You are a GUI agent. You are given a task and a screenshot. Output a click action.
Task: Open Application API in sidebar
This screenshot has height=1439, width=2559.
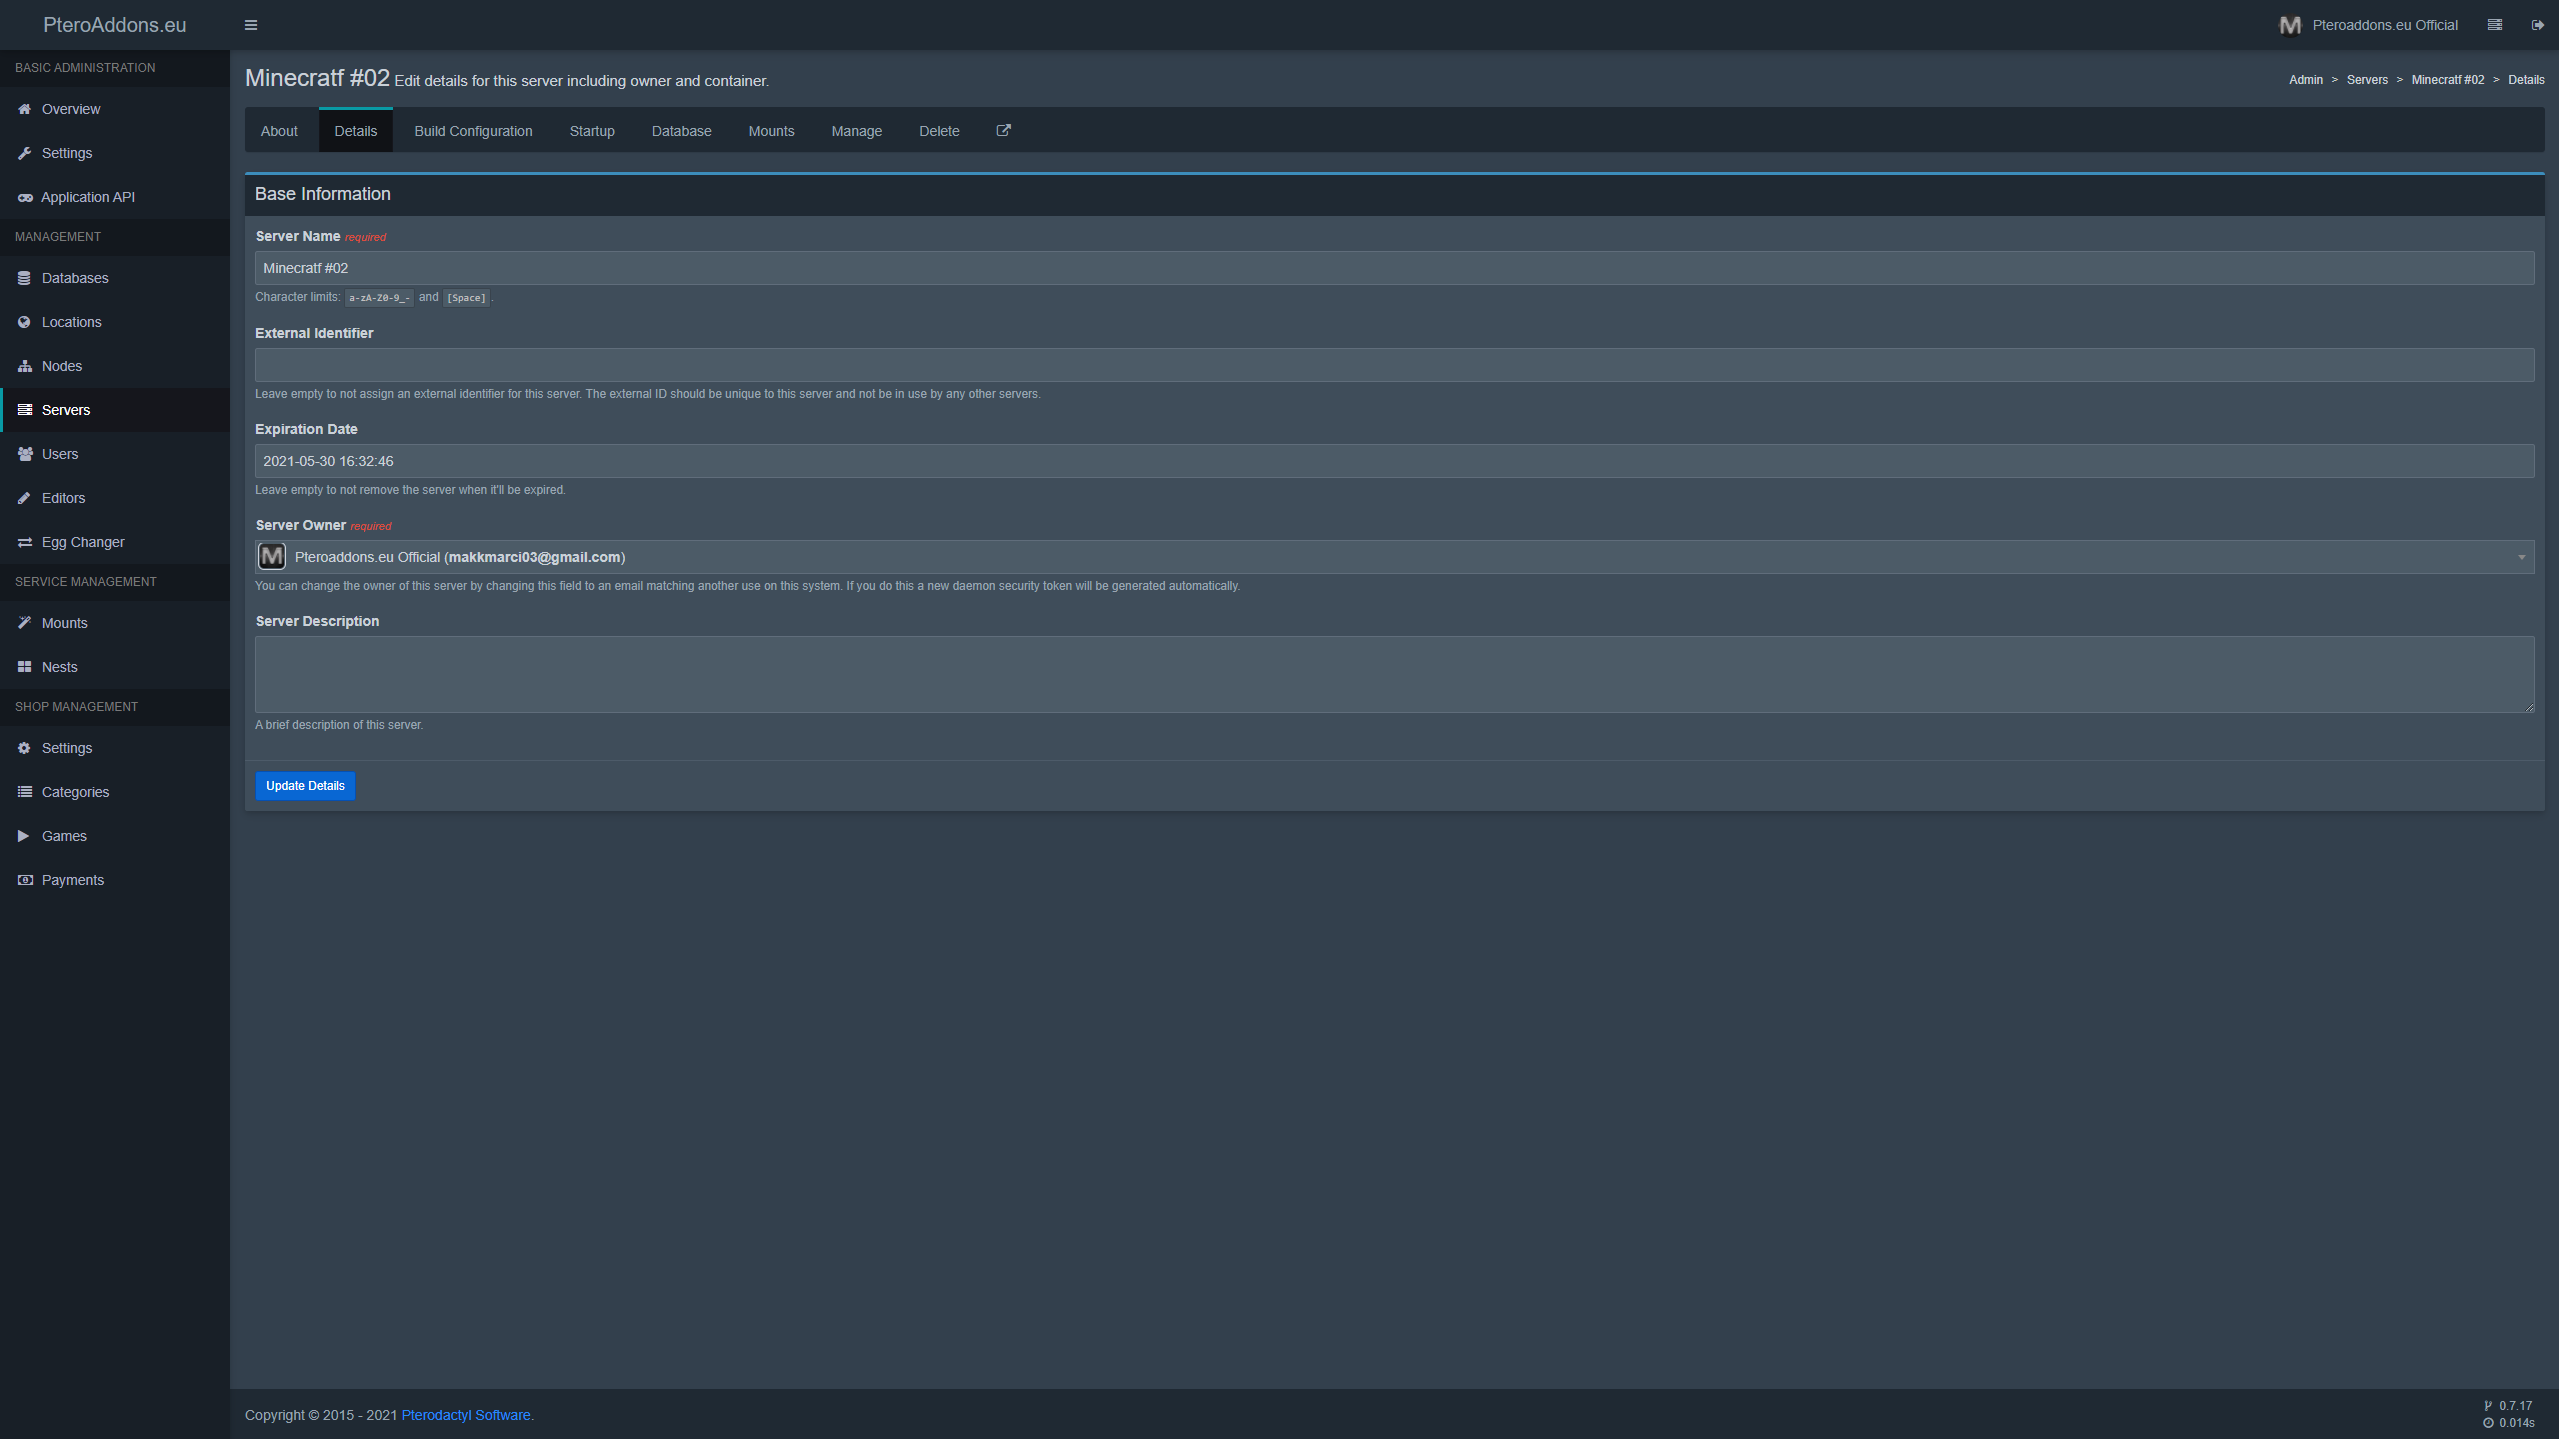pyautogui.click(x=87, y=197)
